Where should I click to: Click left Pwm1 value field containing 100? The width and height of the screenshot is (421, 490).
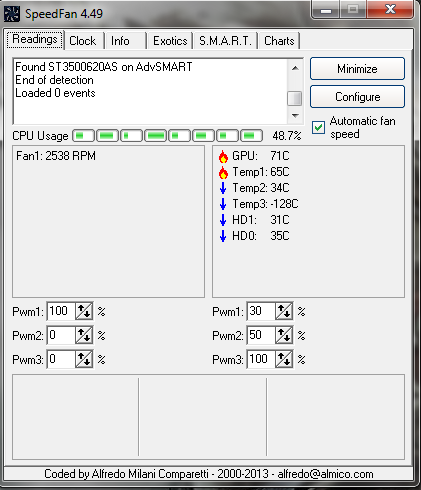click(61, 311)
